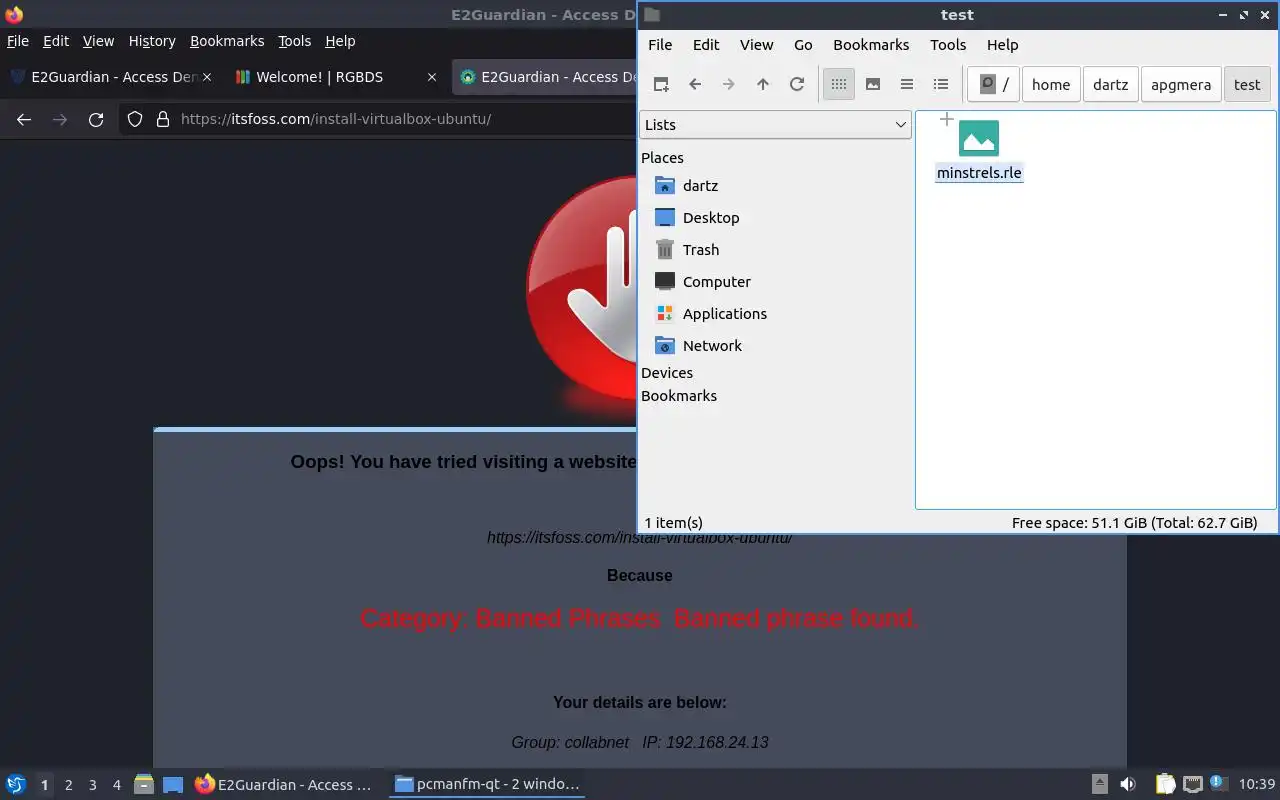This screenshot has width=1280, height=800.
Task: Switch to first E2Guardian Firefox tab
Action: [x=110, y=77]
